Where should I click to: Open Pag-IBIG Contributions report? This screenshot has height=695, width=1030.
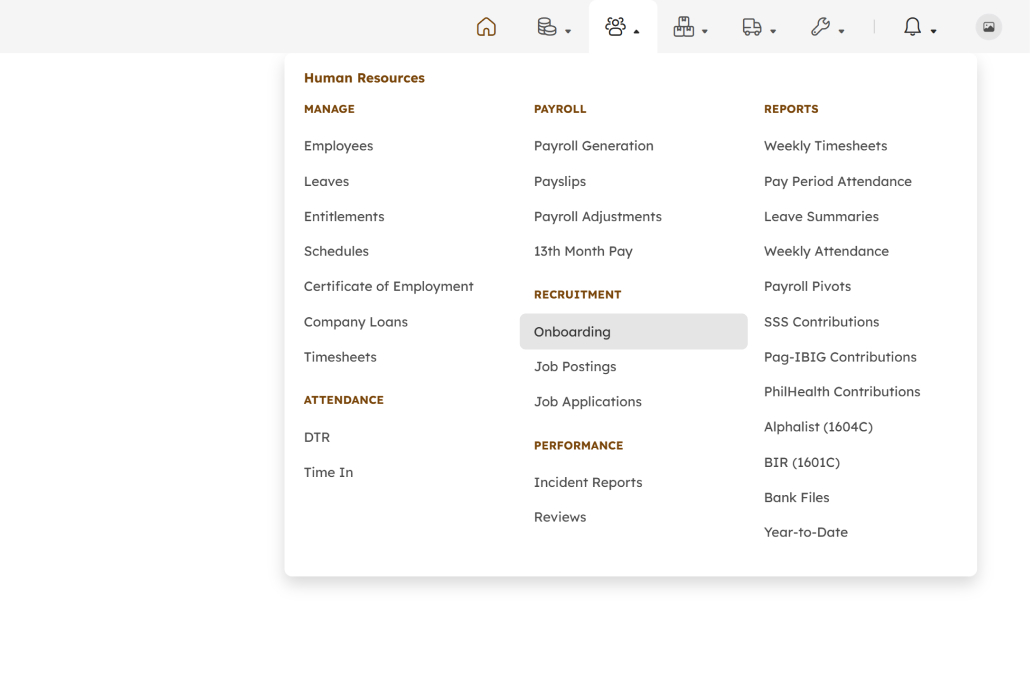click(840, 357)
